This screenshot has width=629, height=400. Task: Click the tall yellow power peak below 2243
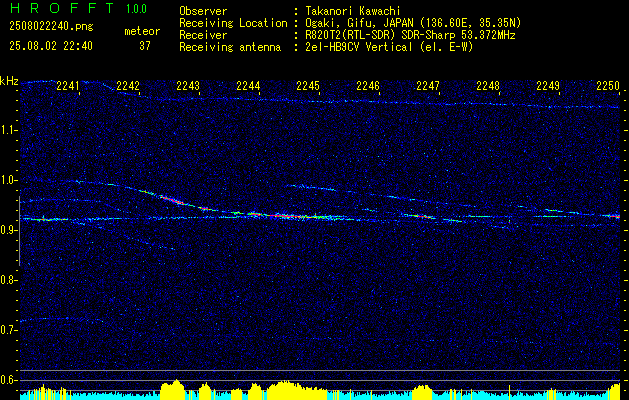[172, 390]
